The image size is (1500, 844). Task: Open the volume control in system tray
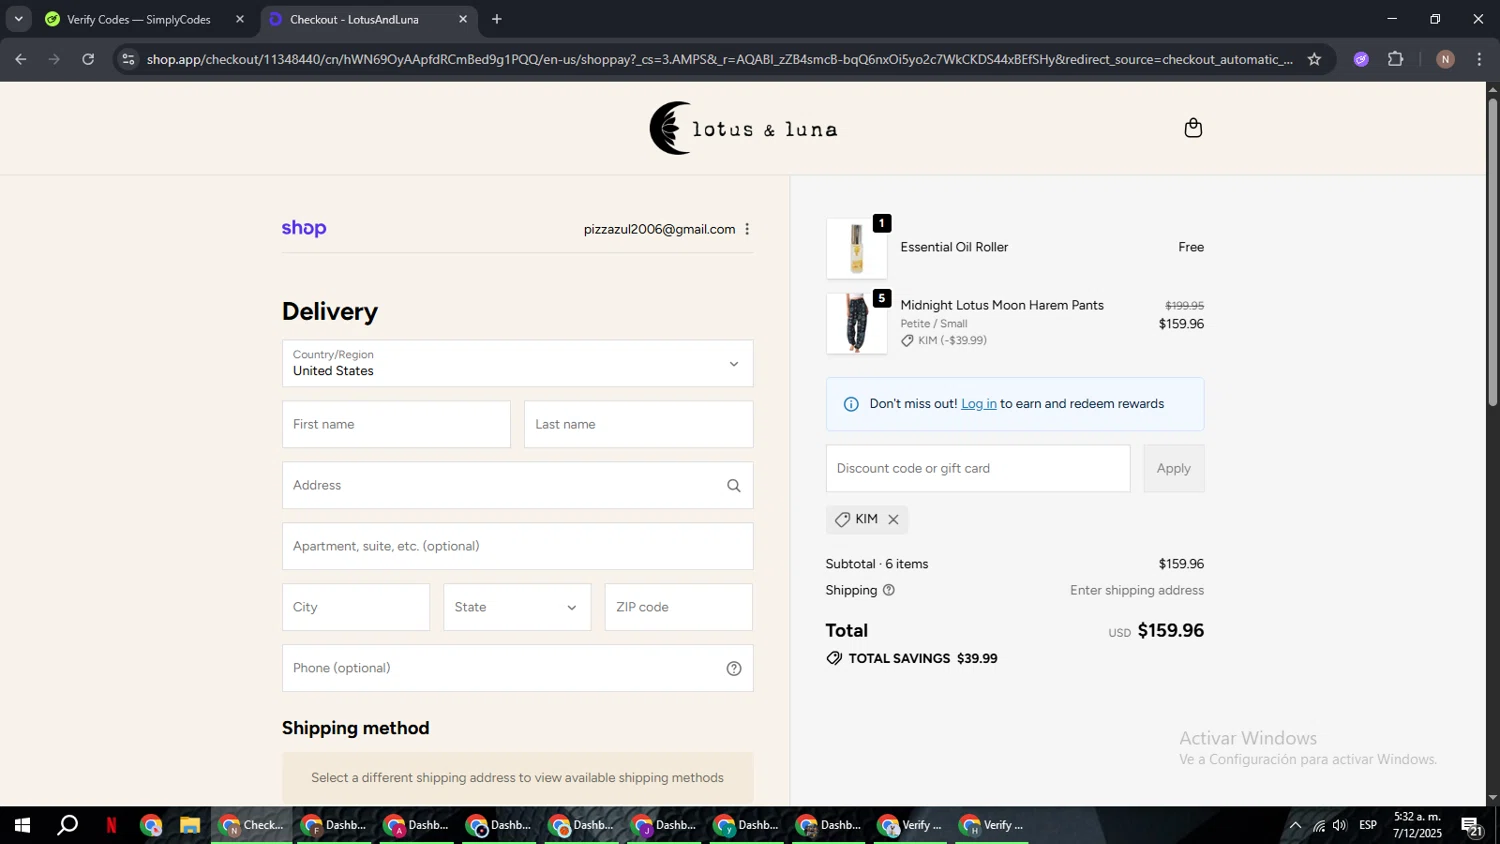[1340, 826]
